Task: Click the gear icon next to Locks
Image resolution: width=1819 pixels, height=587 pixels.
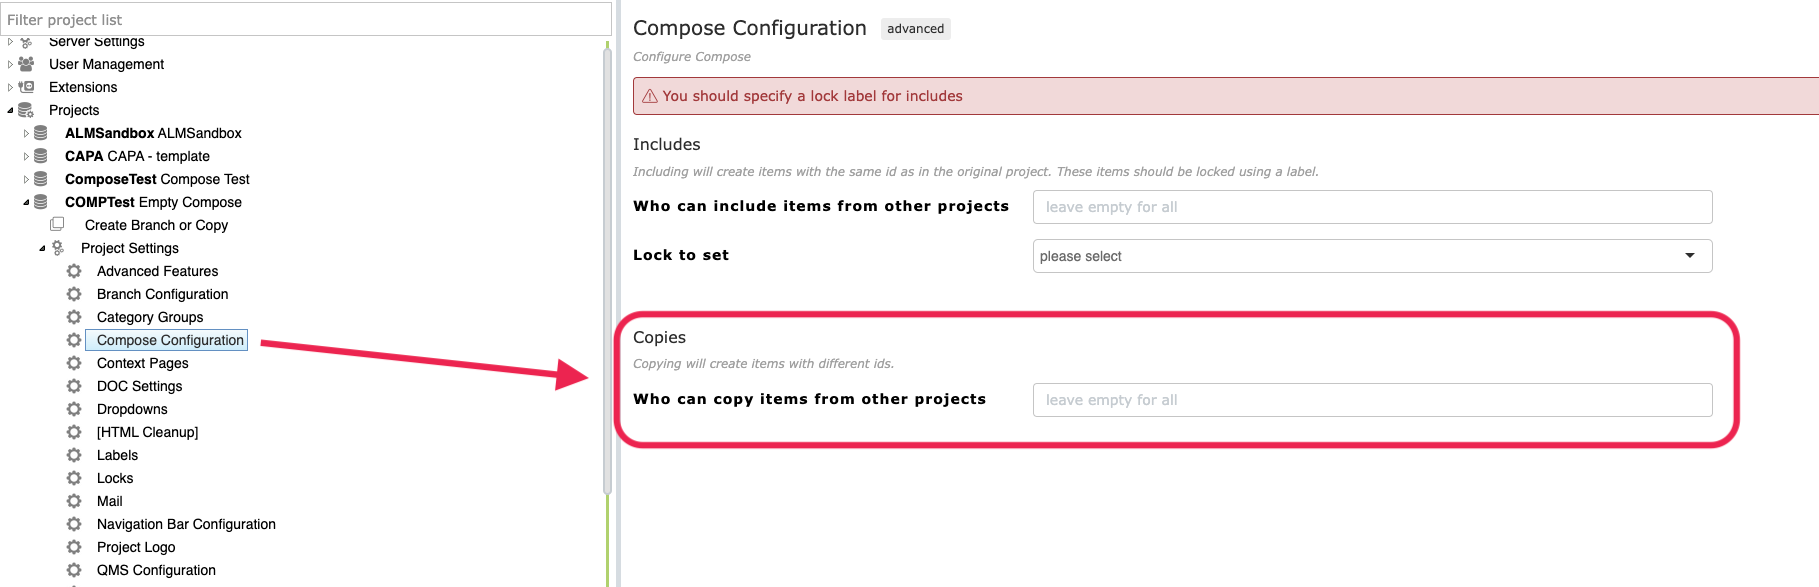Action: pyautogui.click(x=74, y=478)
